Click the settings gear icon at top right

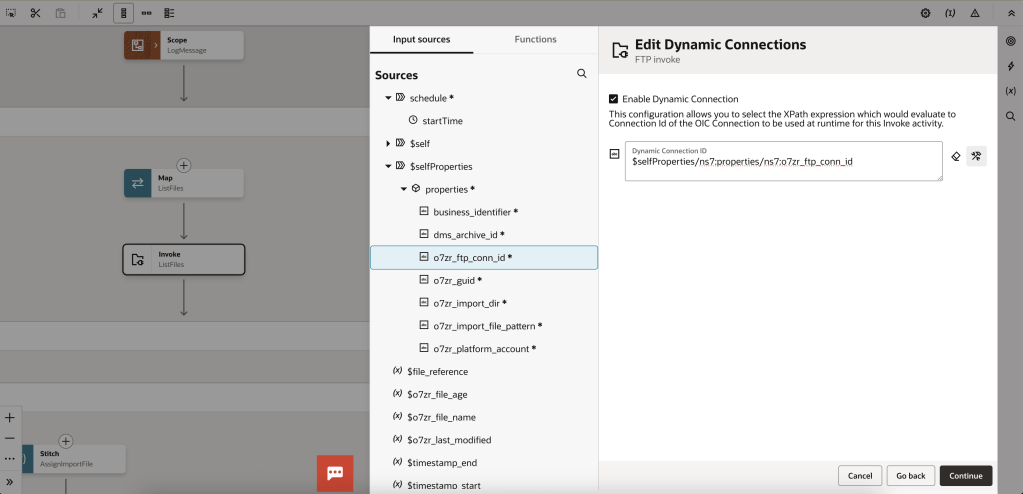[925, 13]
